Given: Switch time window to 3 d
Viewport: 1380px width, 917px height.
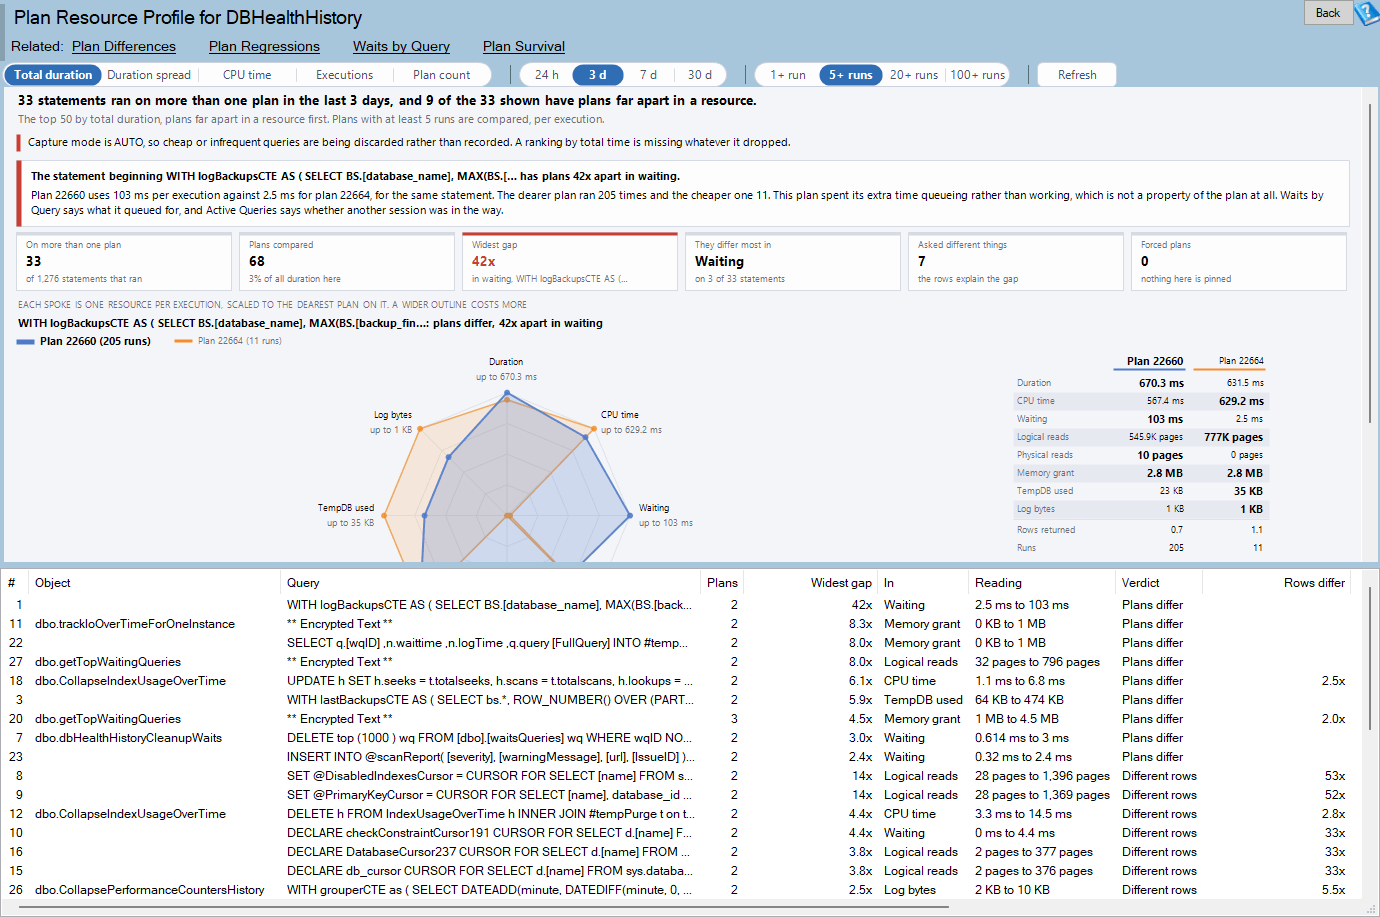Looking at the screenshot, I should point(597,75).
